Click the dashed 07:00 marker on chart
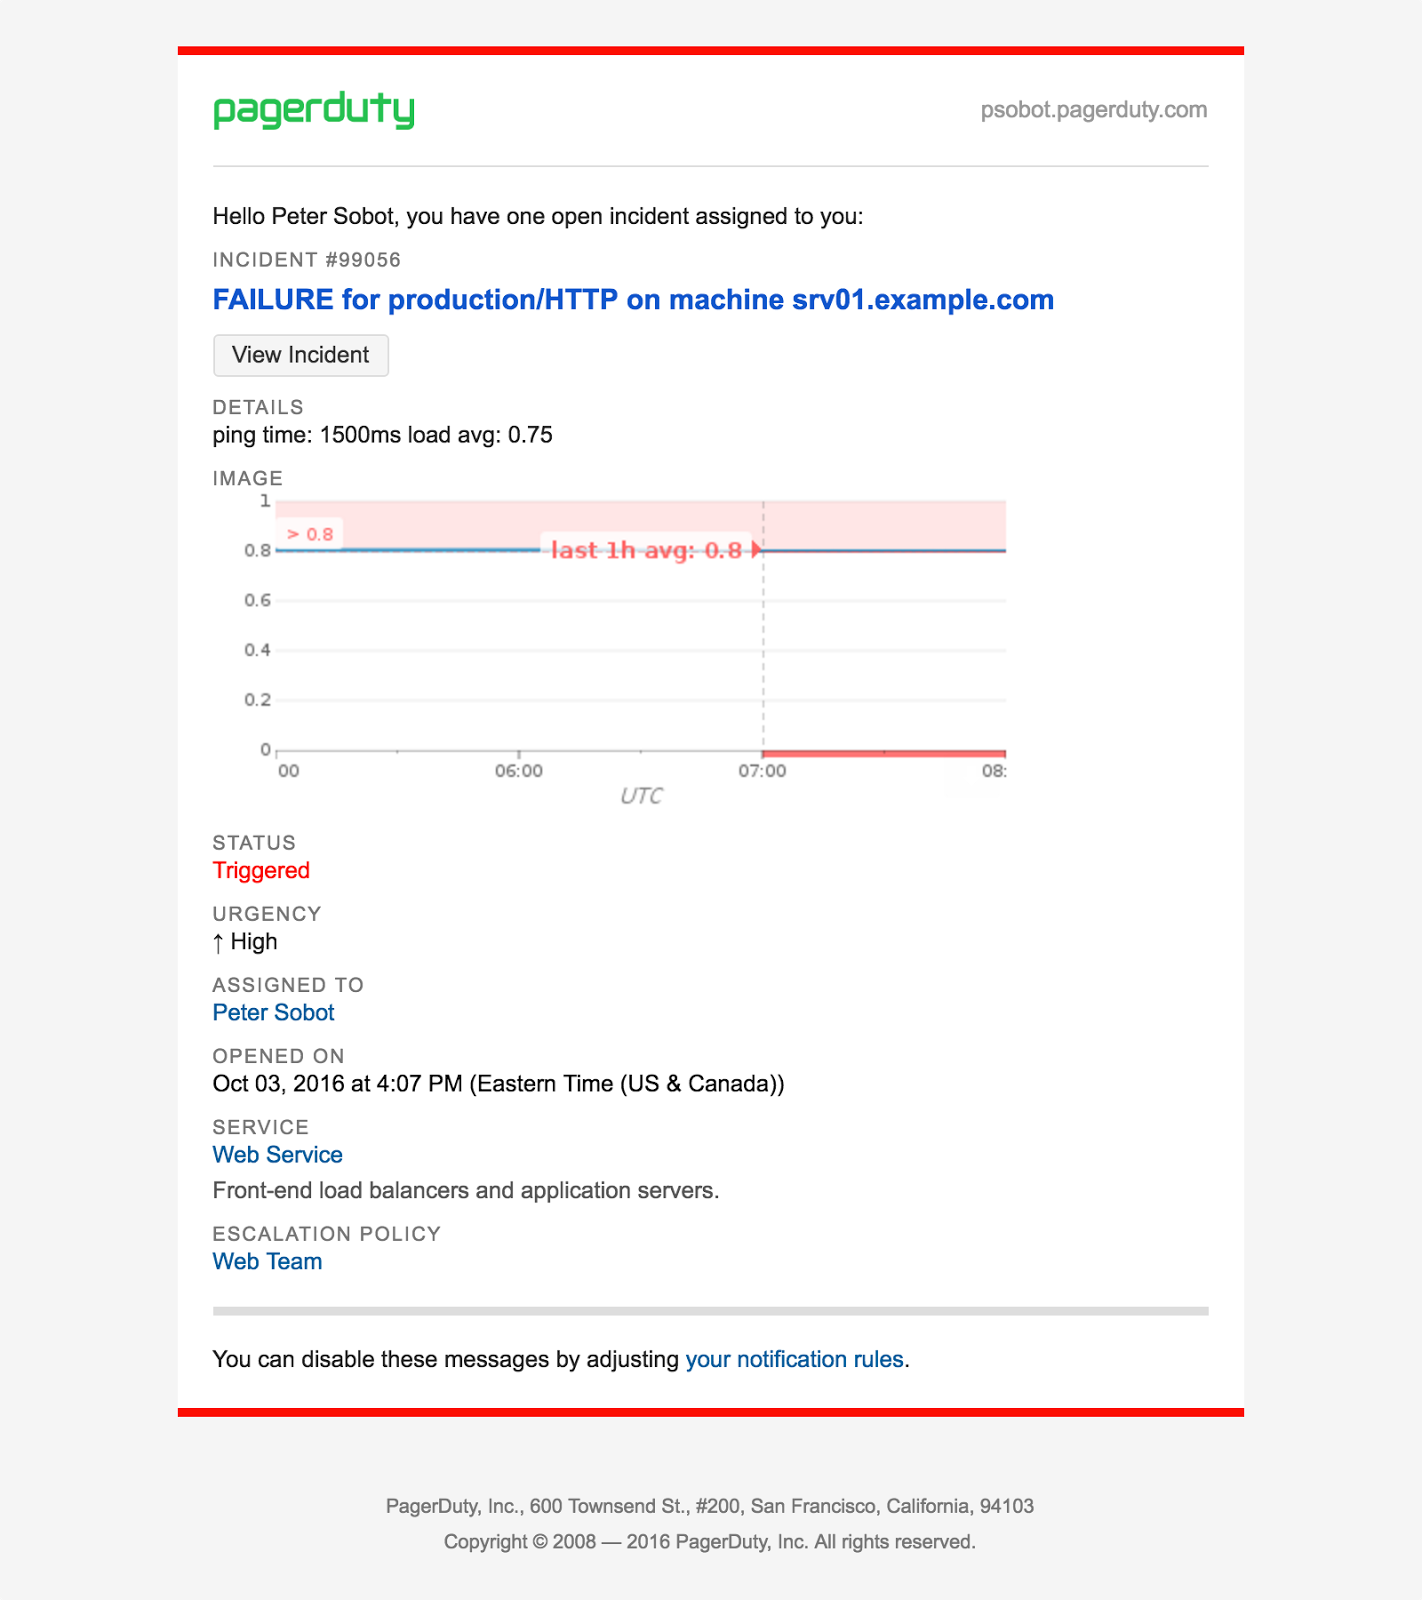This screenshot has height=1600, width=1422. (x=763, y=650)
